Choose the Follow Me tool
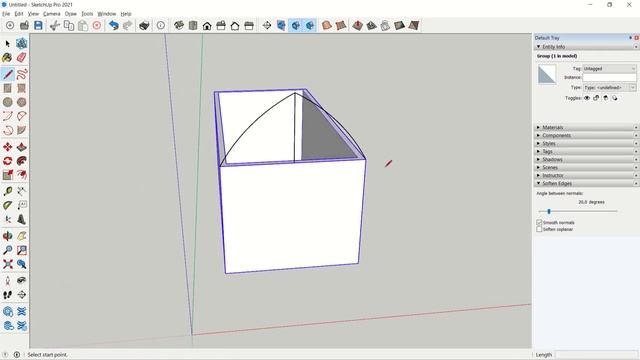The width and height of the screenshot is (640, 360). 22,161
